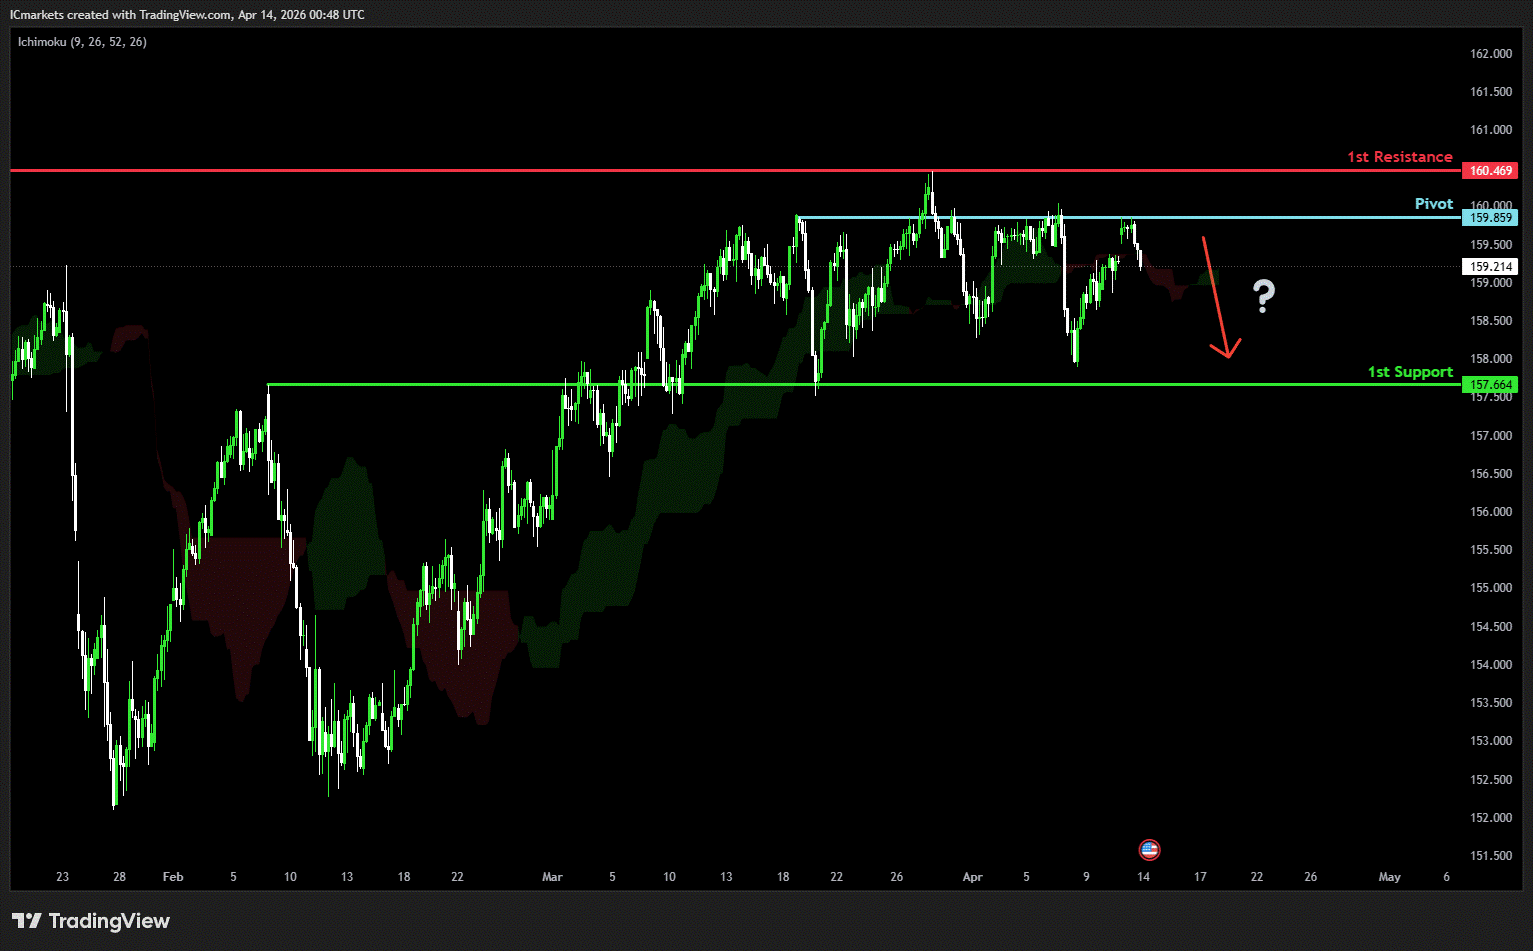1533x951 pixels.
Task: Click the red 160.469 price tag
Action: point(1489,171)
